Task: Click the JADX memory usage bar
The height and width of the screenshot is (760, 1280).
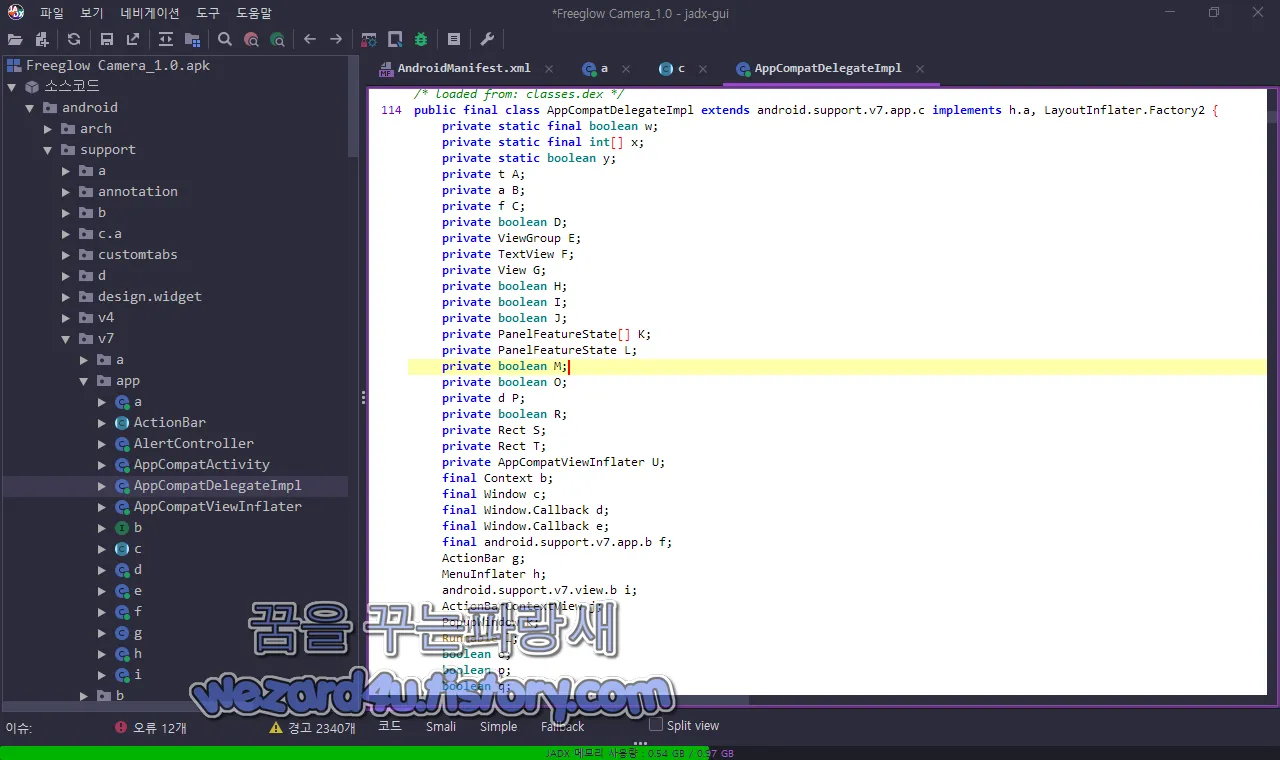Action: coord(640,753)
